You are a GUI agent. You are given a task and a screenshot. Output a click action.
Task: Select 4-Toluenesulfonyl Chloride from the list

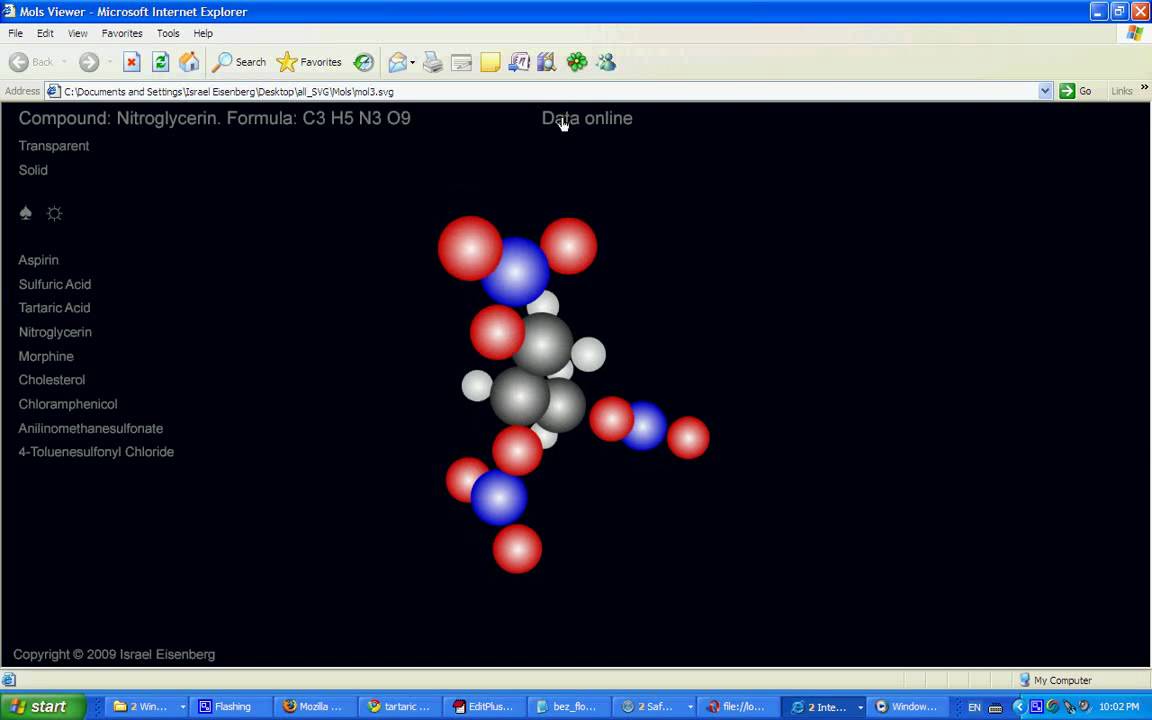coord(96,452)
